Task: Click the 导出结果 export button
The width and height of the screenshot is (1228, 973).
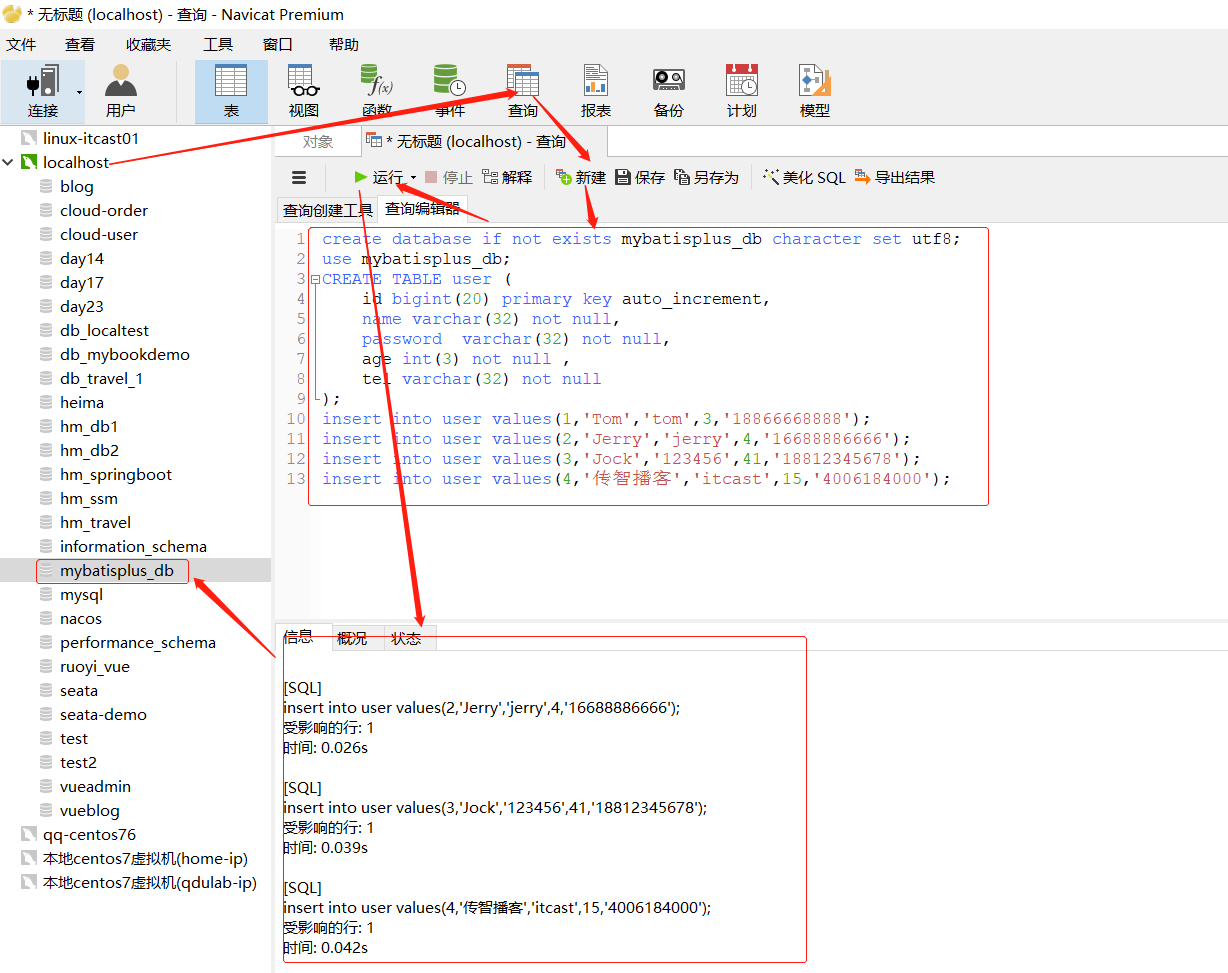Action: tap(895, 177)
